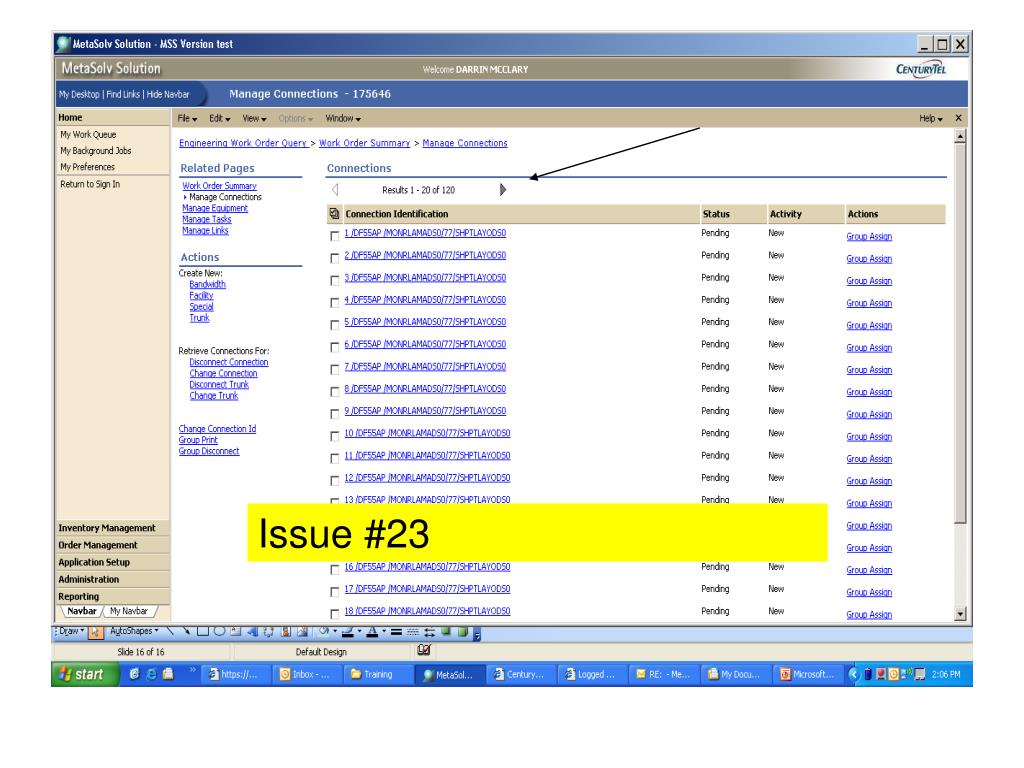Insert a diagram or organization chart

268,632
